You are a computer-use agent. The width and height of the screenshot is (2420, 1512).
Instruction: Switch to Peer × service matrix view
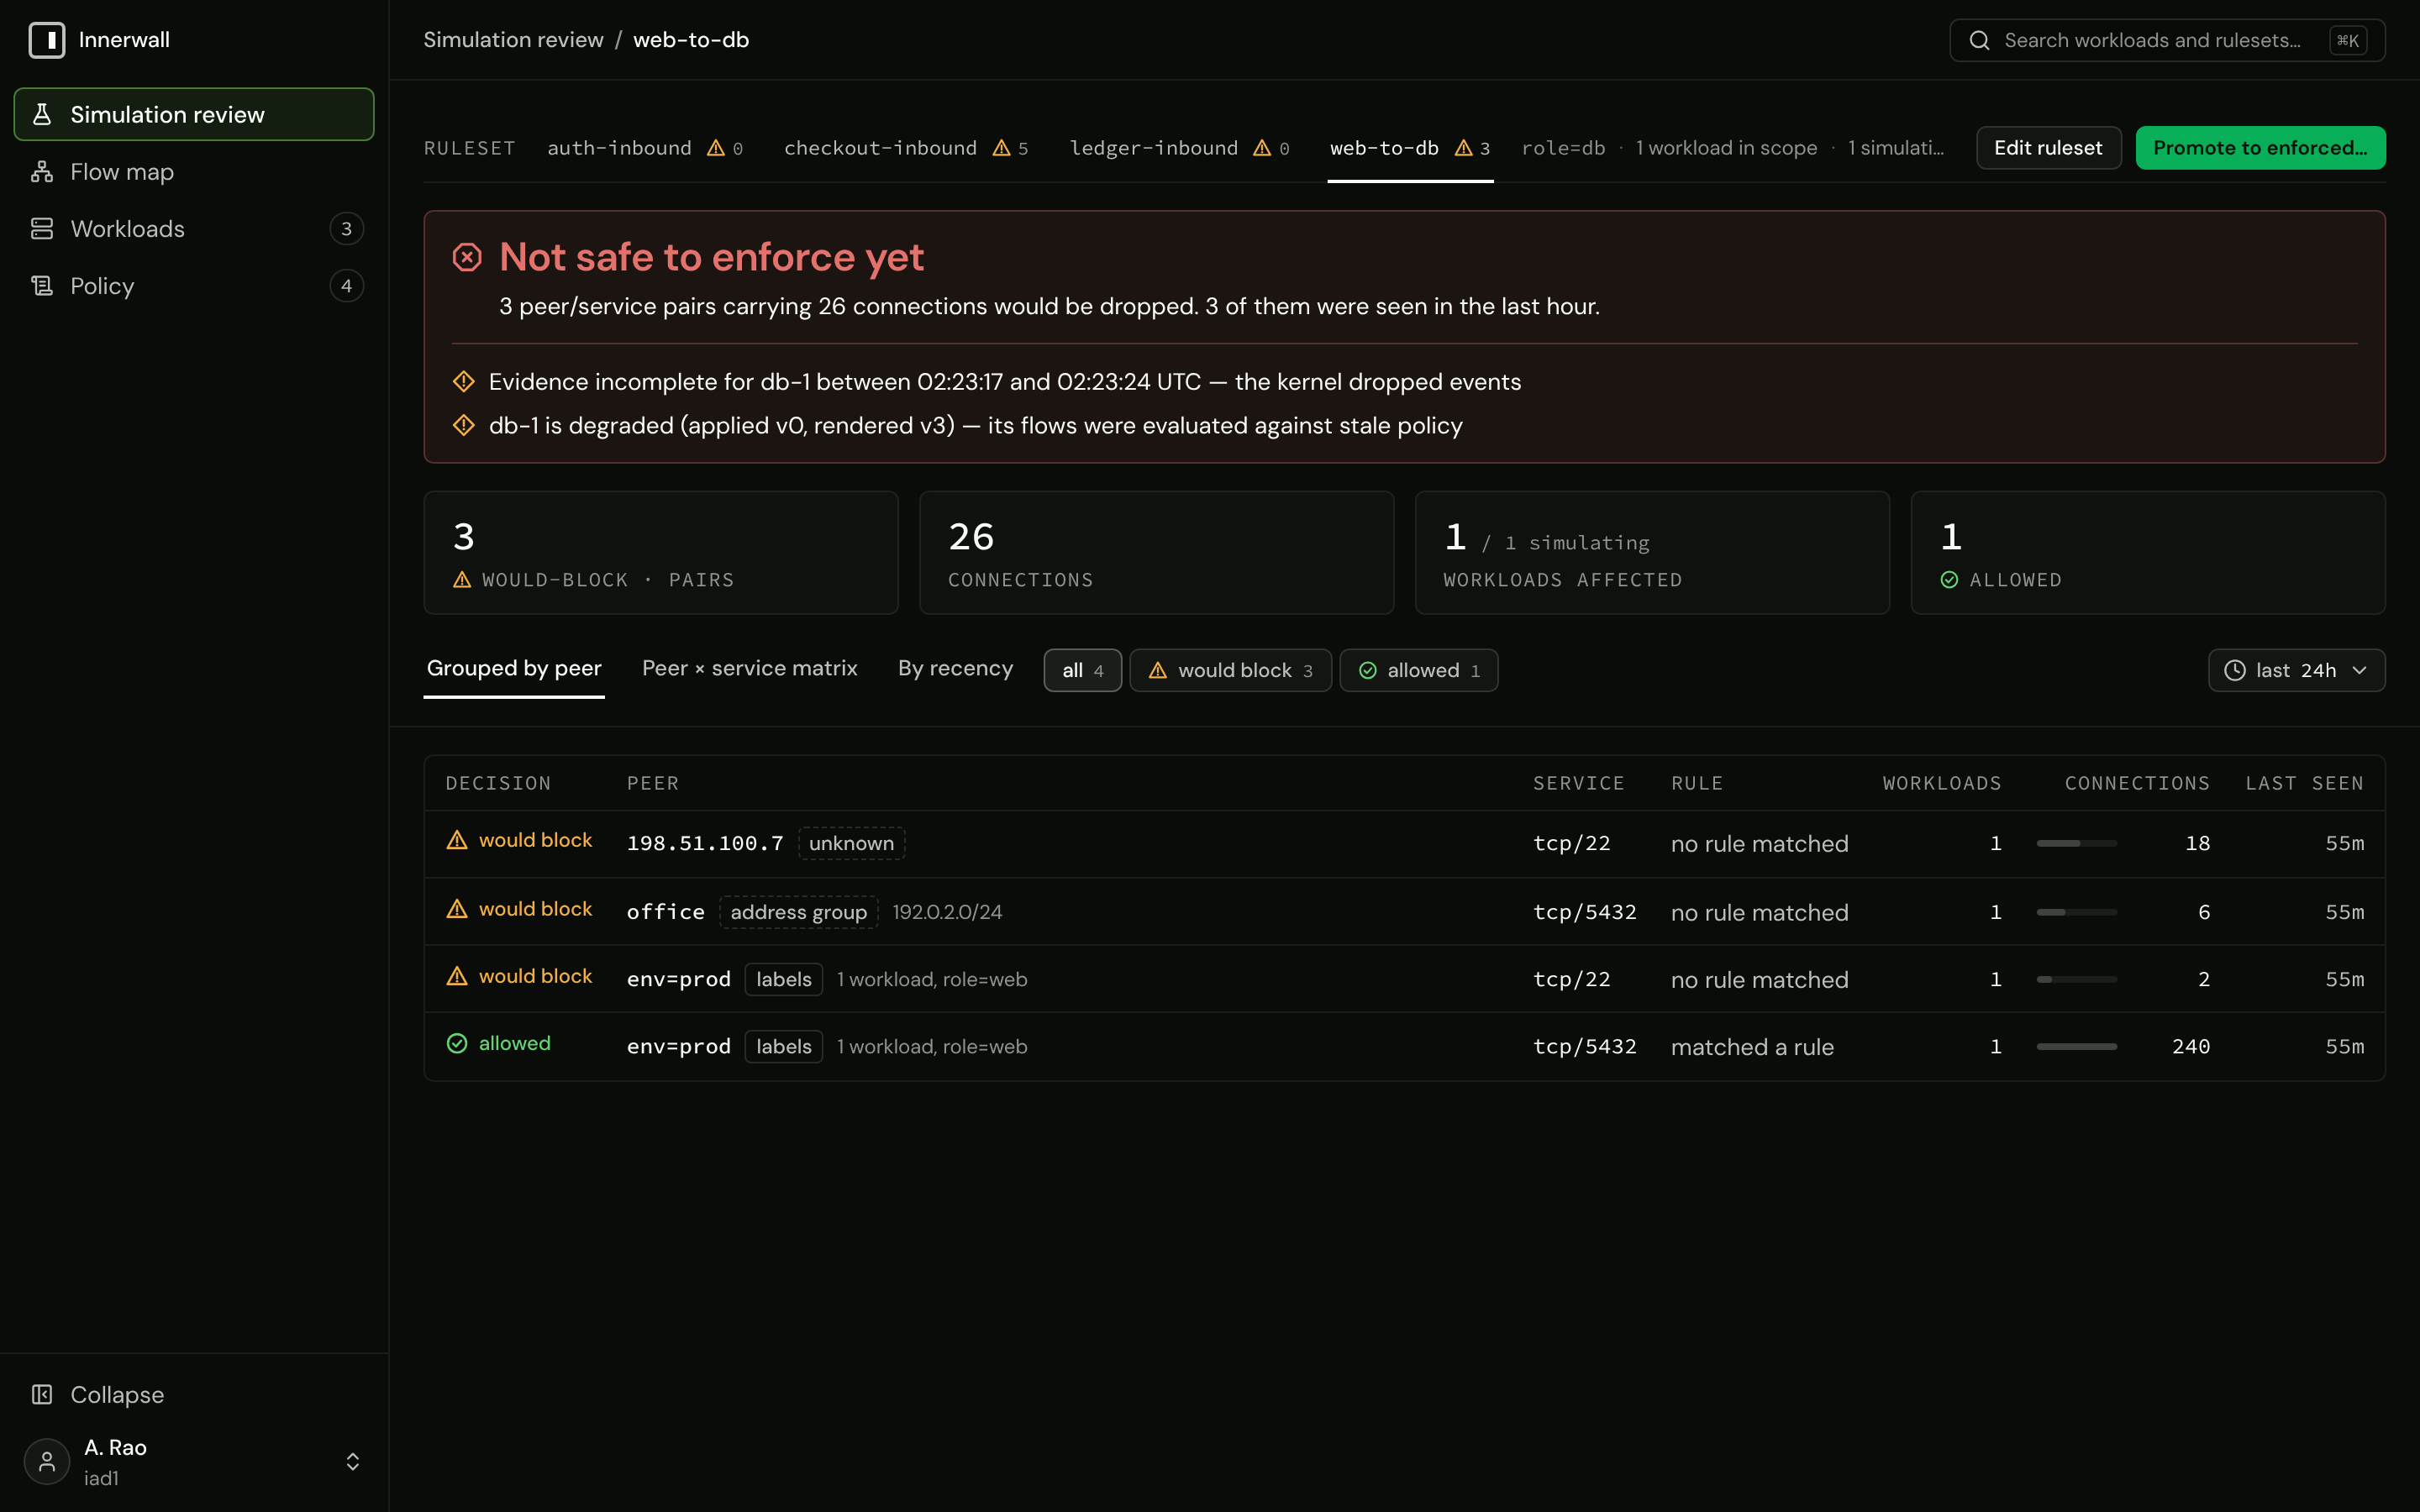(x=750, y=668)
